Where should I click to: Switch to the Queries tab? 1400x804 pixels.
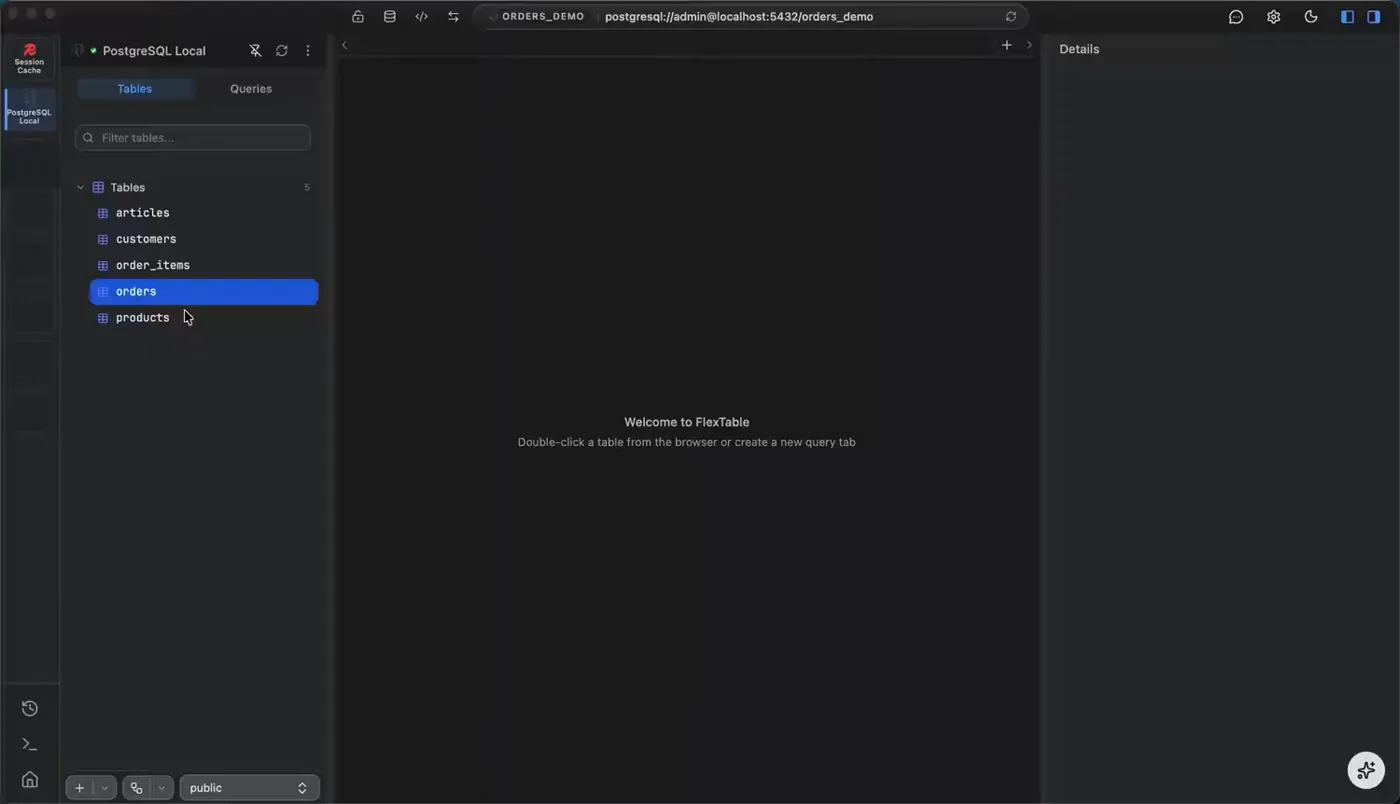pyautogui.click(x=251, y=89)
